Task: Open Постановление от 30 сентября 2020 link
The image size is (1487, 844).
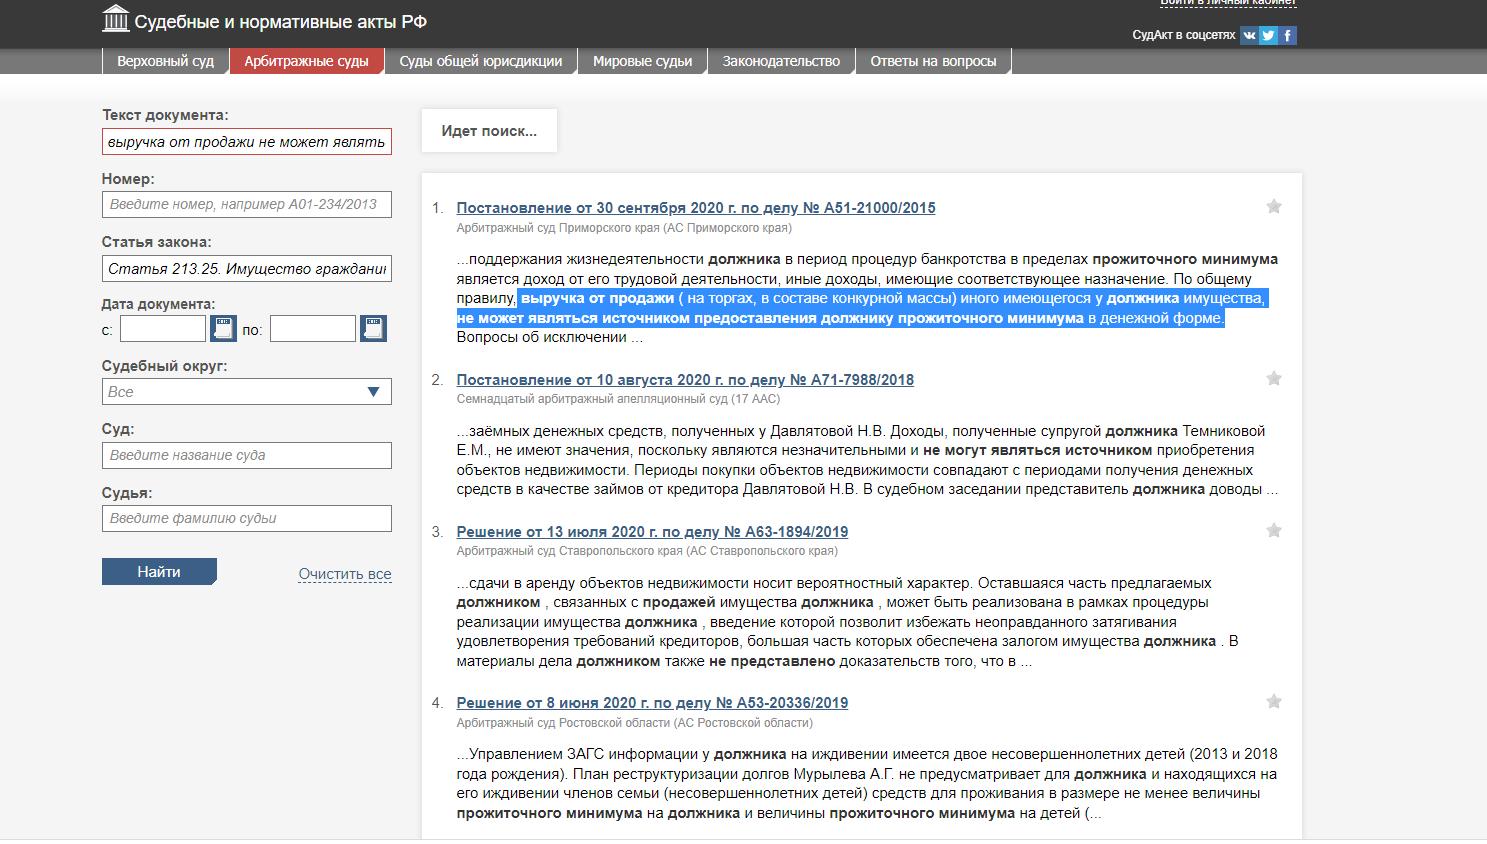Action: point(696,208)
